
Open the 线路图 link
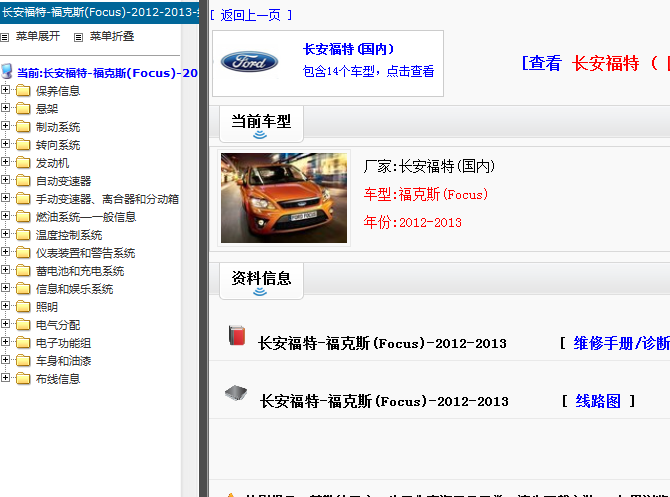pyautogui.click(x=598, y=401)
